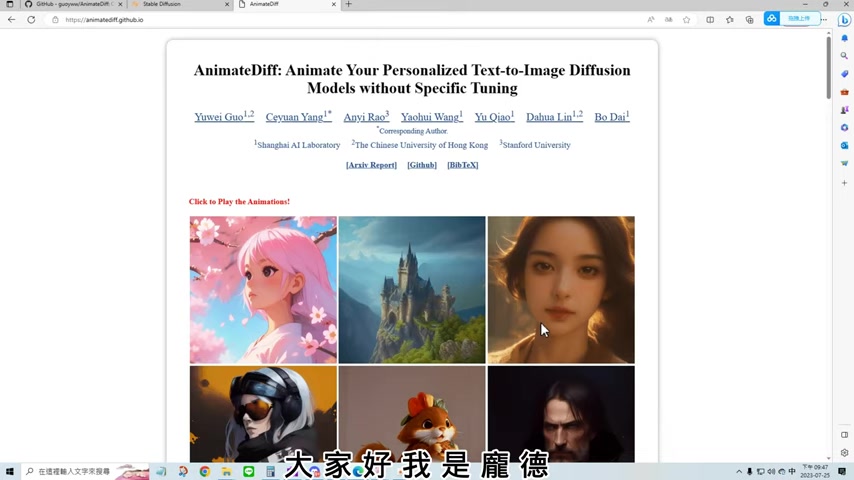
Task: Toggle split screen view icon
Action: coord(710,20)
